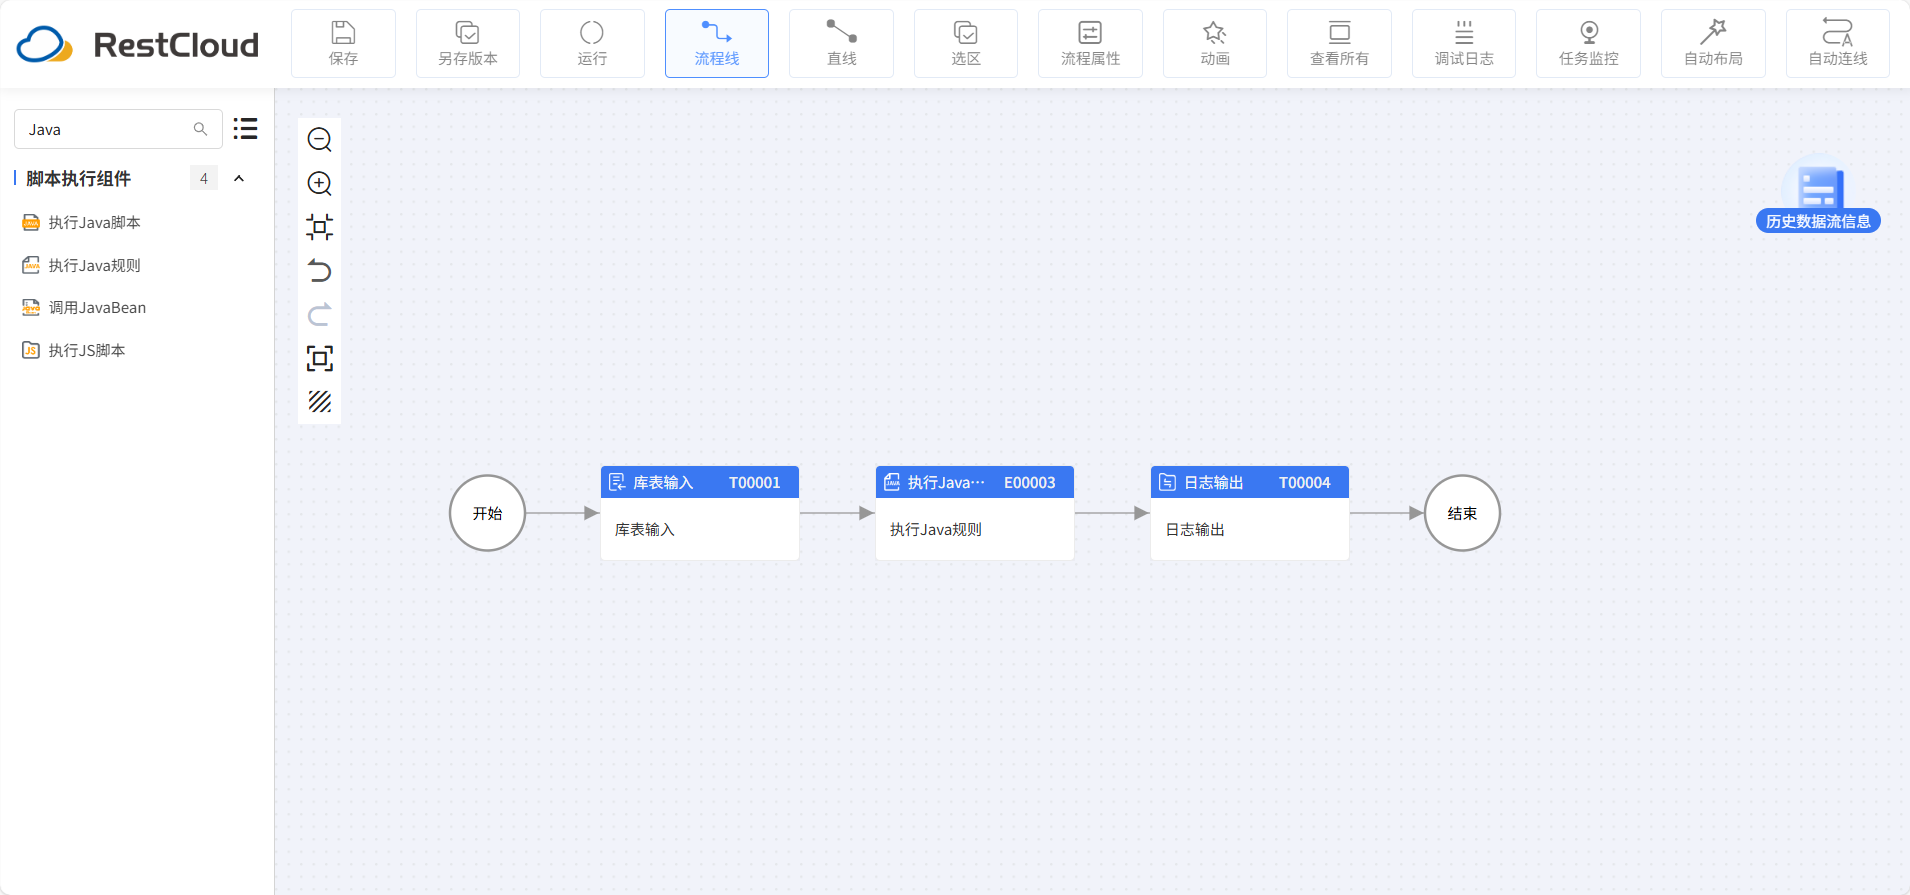
Task: Select the 直线 straight line tool
Action: pos(841,44)
